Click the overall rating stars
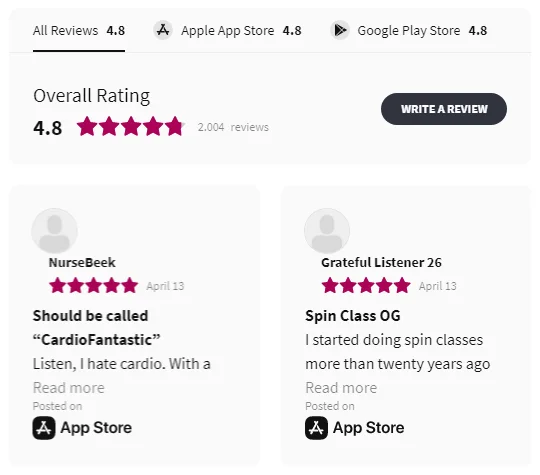The width and height of the screenshot is (540, 475). point(131,126)
